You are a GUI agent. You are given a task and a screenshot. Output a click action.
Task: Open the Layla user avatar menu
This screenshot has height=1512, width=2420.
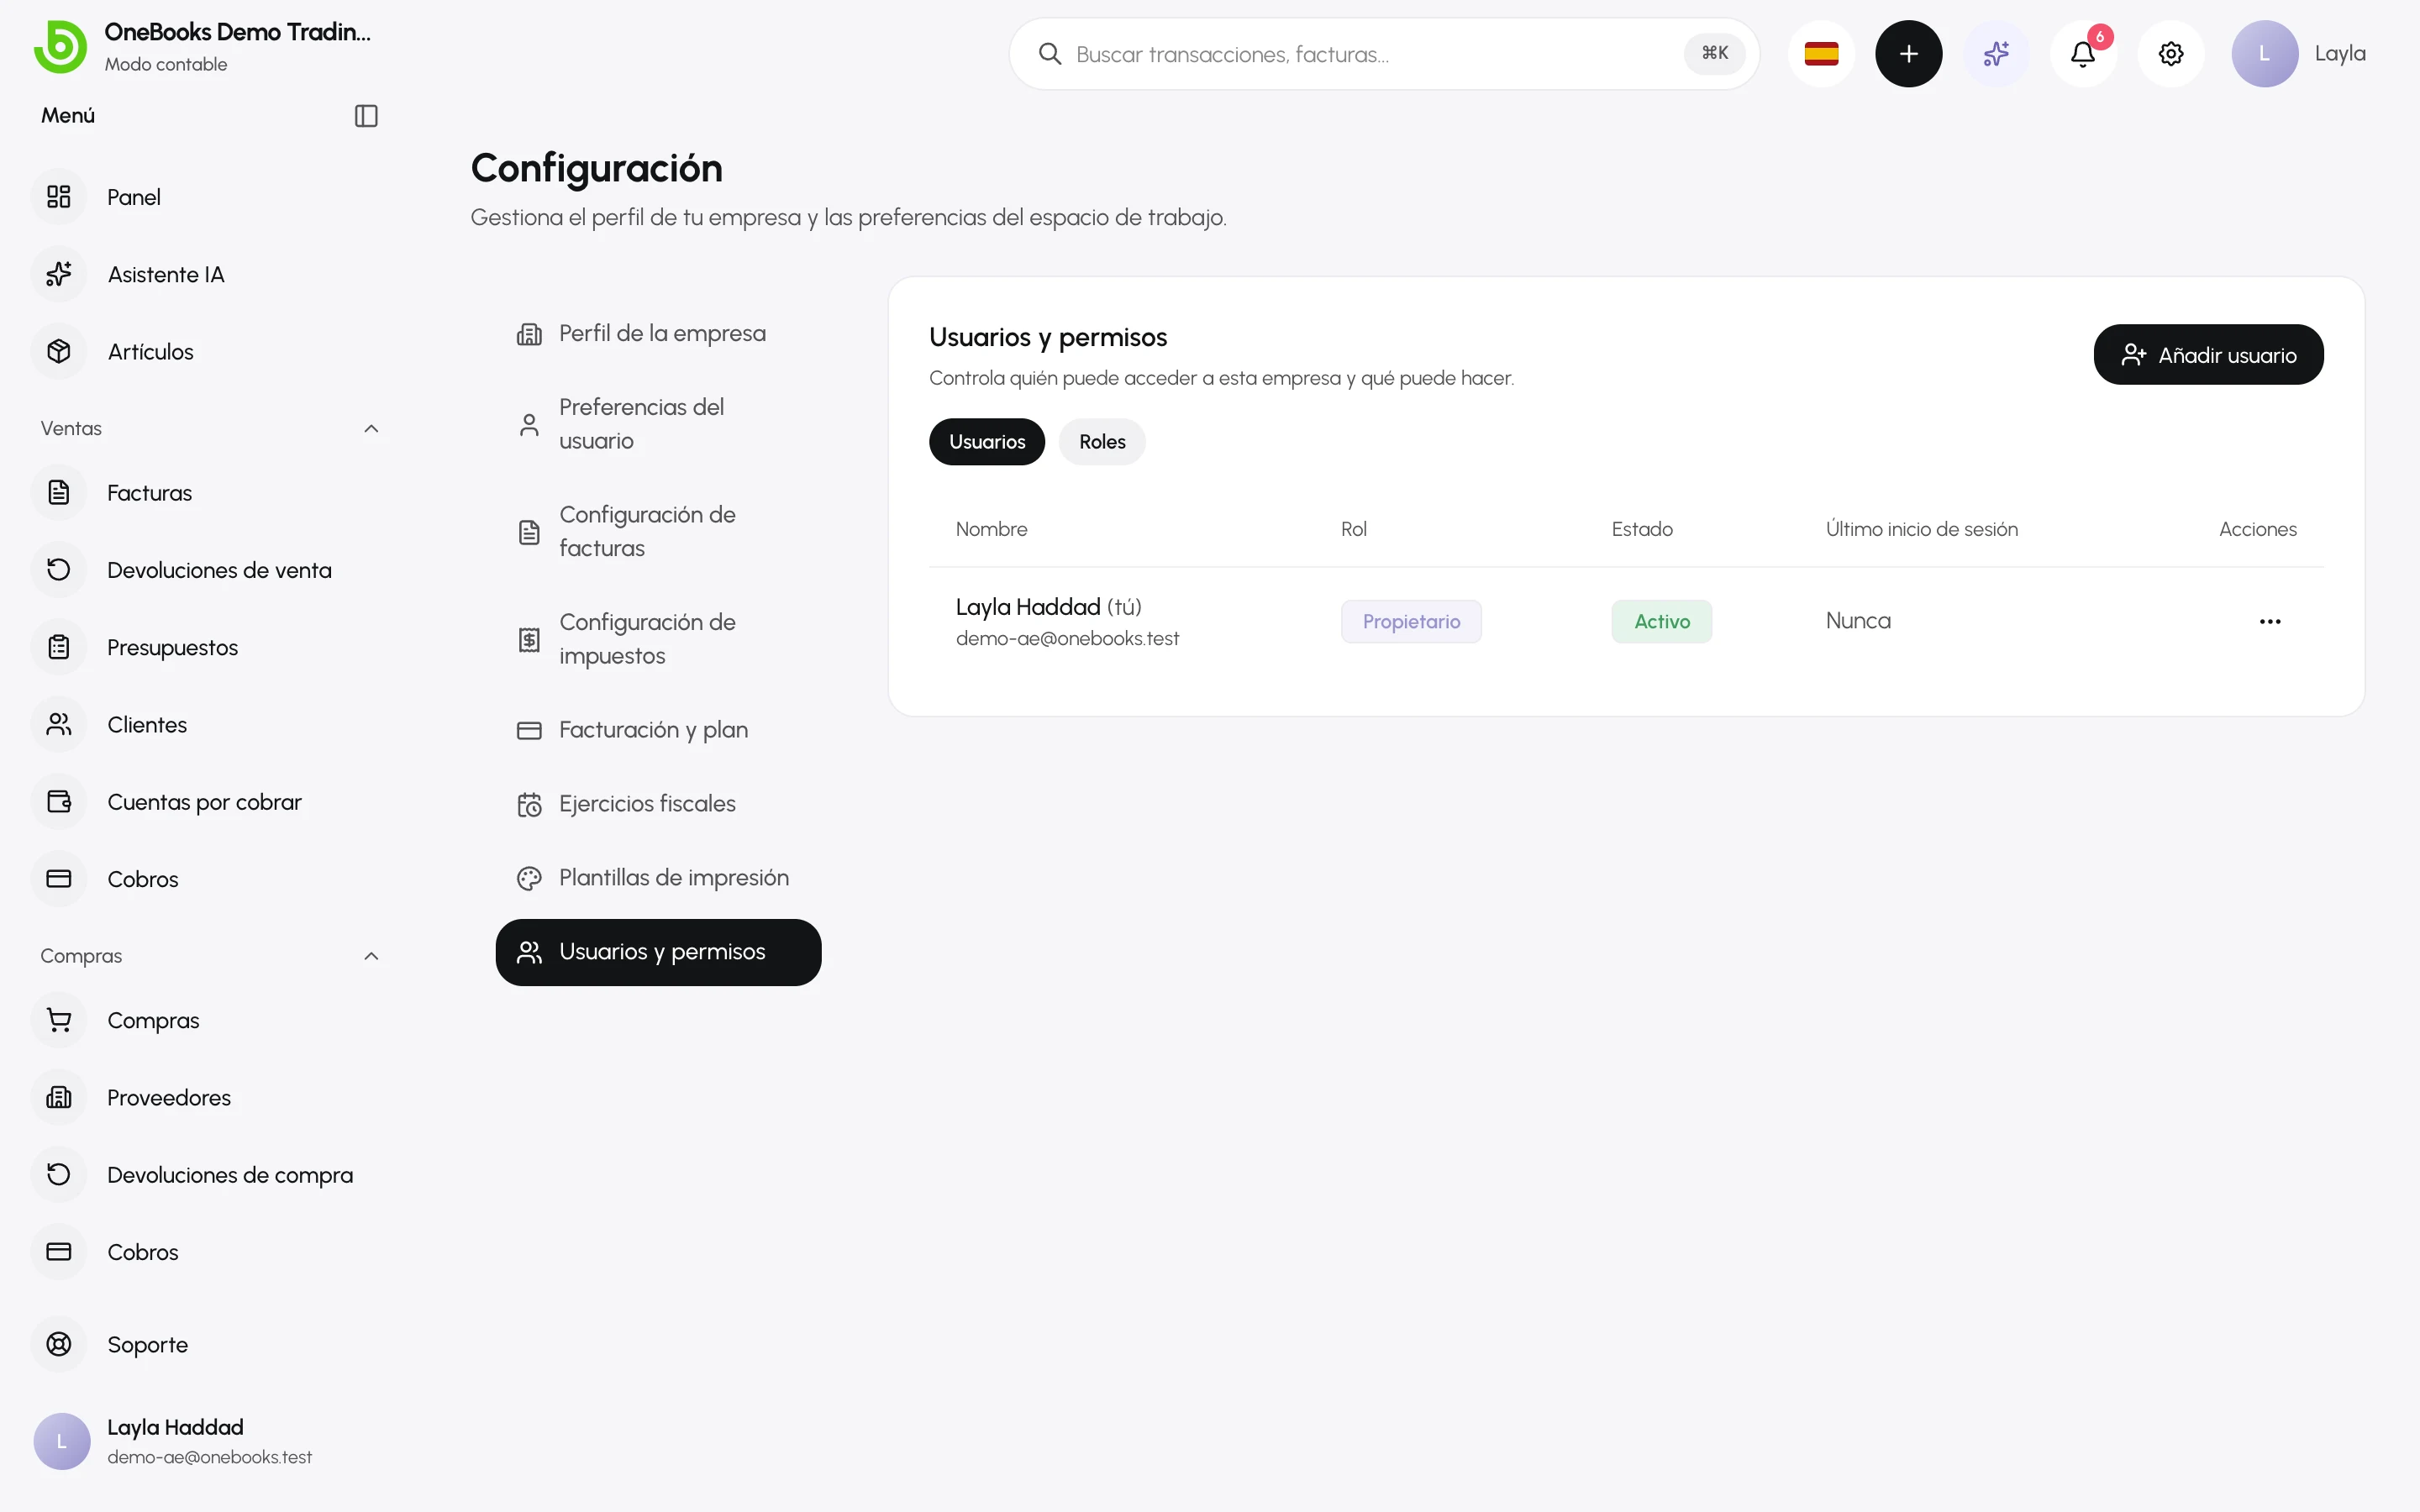(x=2298, y=54)
